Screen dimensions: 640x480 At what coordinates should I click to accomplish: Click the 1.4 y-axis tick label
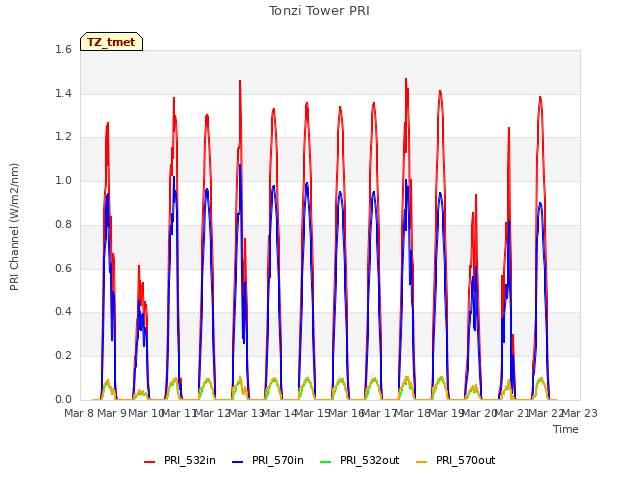click(63, 93)
